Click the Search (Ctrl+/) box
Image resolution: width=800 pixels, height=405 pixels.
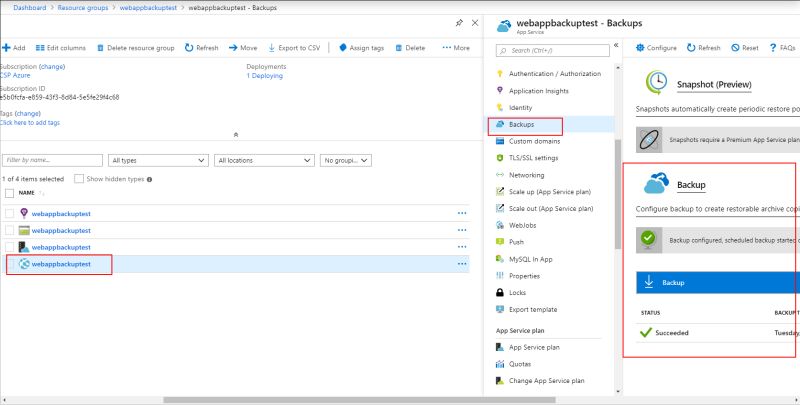pyautogui.click(x=553, y=50)
